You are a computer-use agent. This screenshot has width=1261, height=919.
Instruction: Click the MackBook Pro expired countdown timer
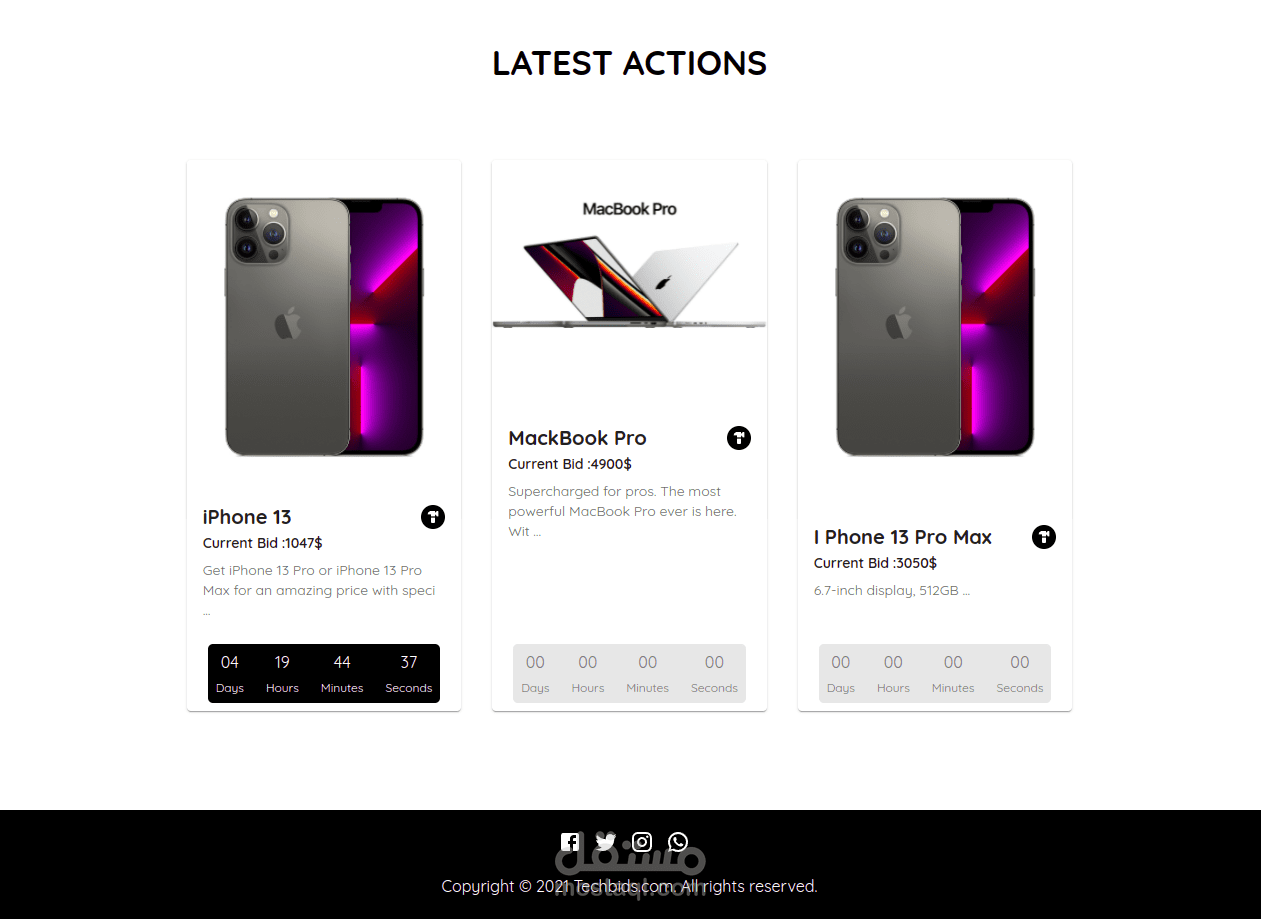click(x=629, y=673)
